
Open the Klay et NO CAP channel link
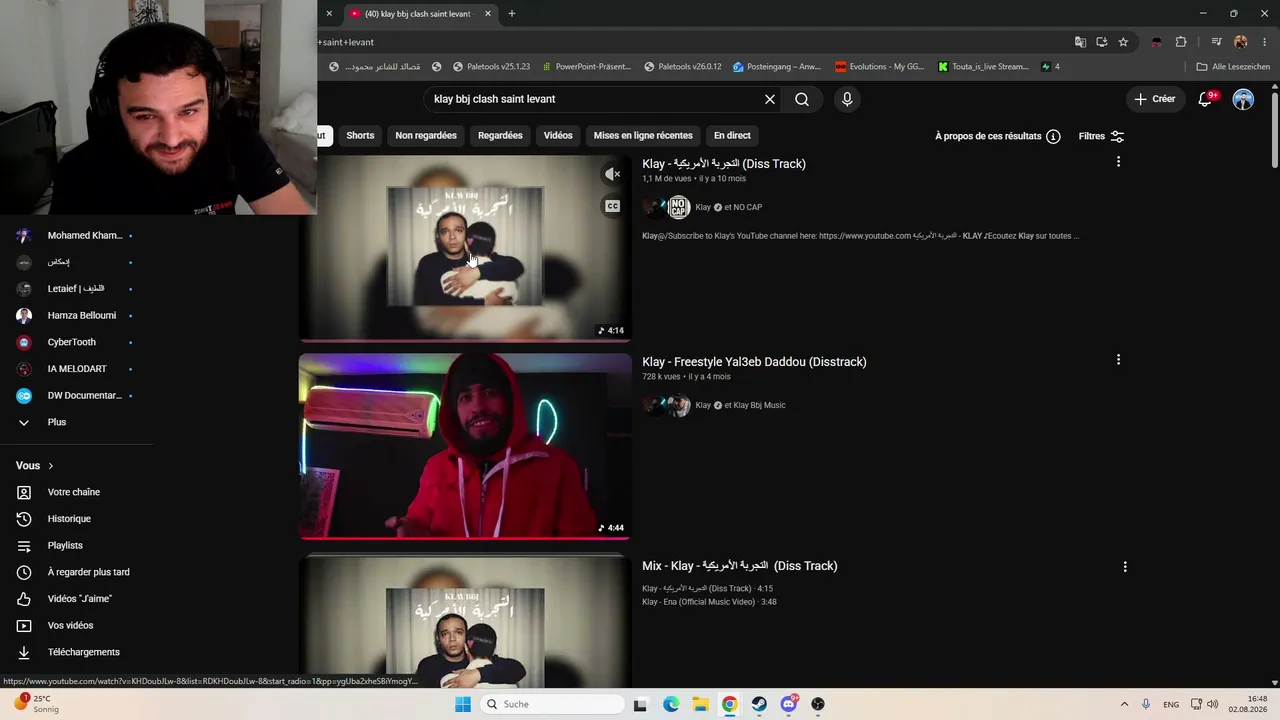[x=728, y=207]
